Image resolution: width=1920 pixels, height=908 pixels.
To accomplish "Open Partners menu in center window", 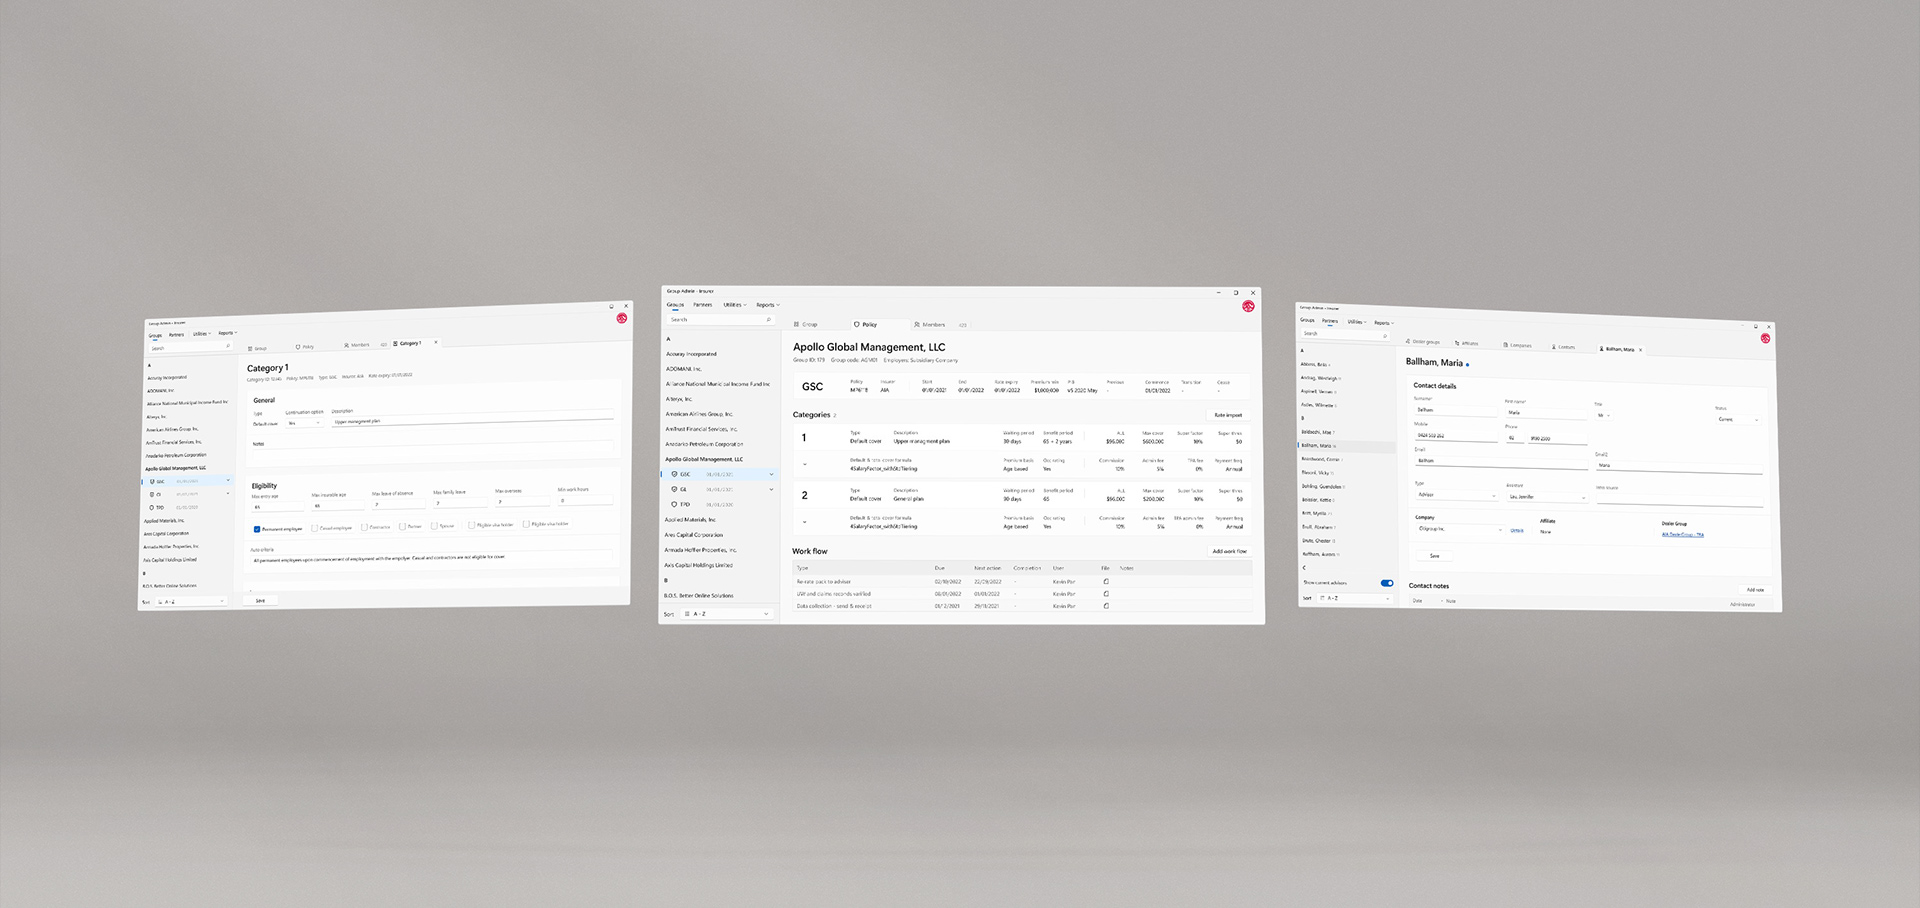I will click(x=703, y=305).
